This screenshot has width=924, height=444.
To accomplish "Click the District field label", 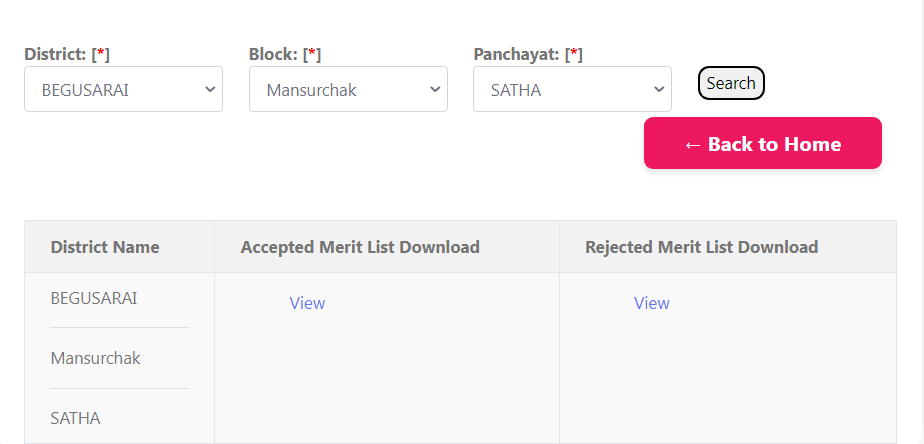I will tap(56, 54).
